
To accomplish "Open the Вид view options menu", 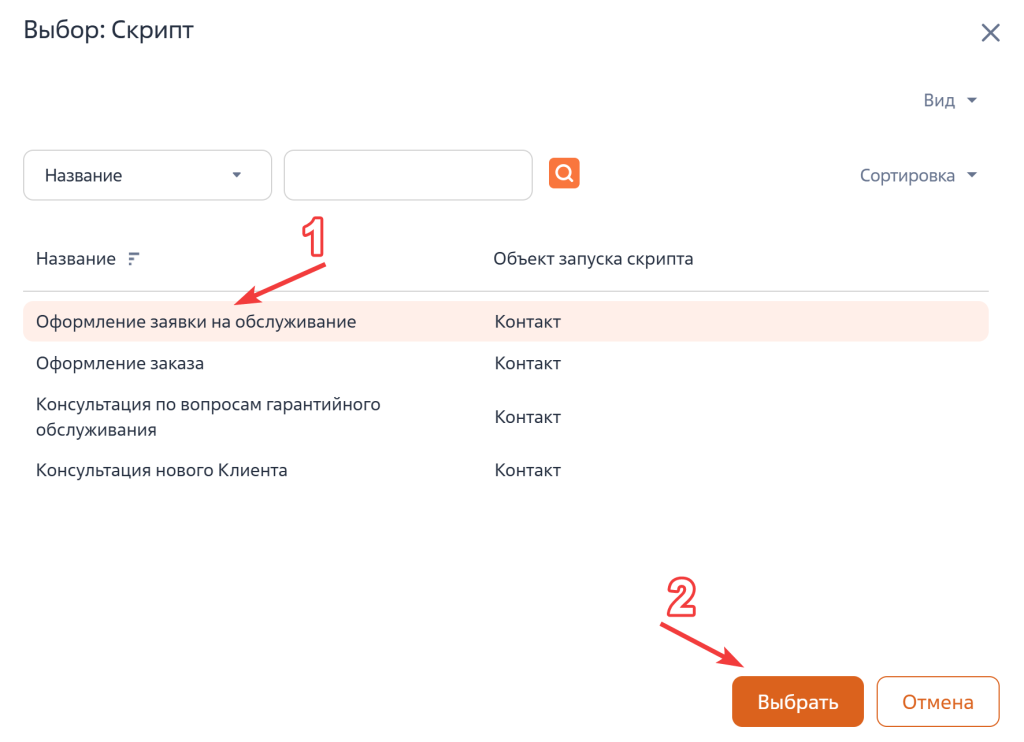I will (x=941, y=99).
